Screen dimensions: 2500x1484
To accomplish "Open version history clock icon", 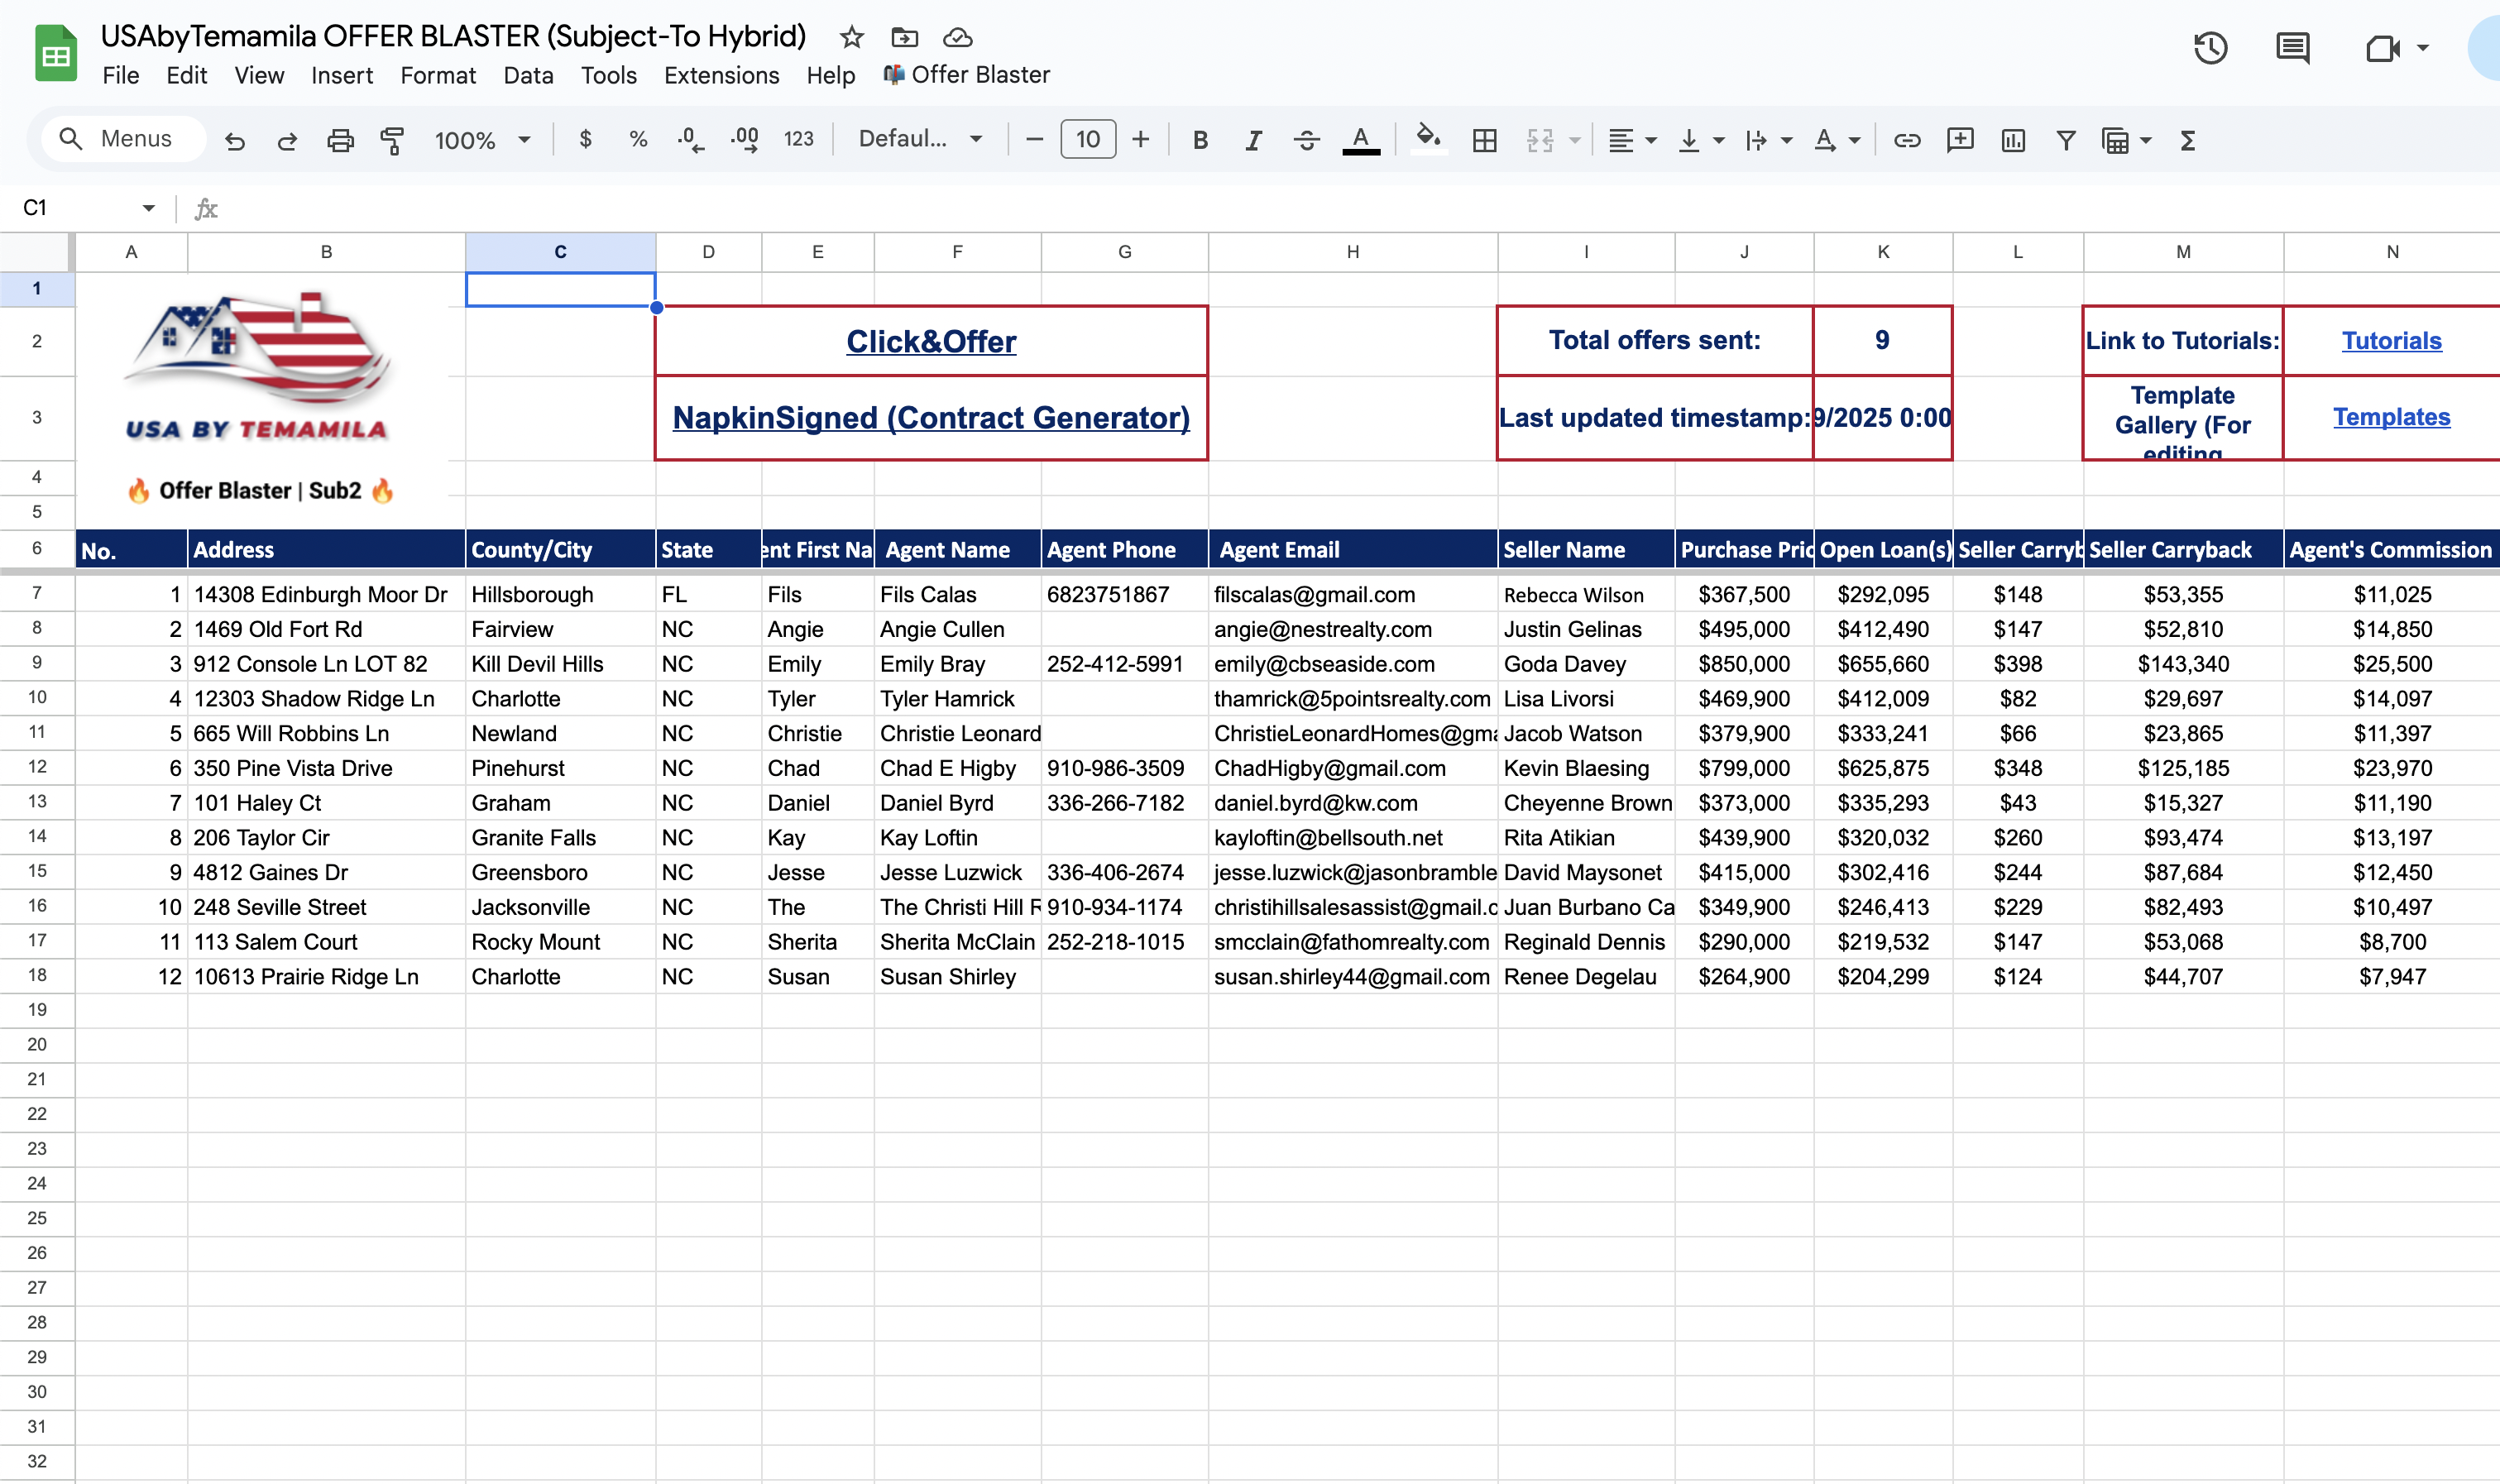I will [x=2210, y=48].
